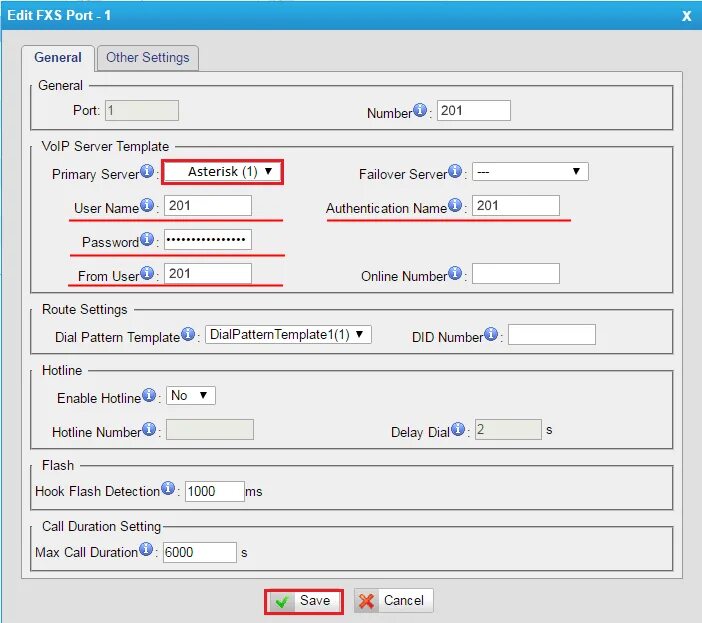Open the Other Settings tab
The image size is (702, 623).
click(148, 58)
